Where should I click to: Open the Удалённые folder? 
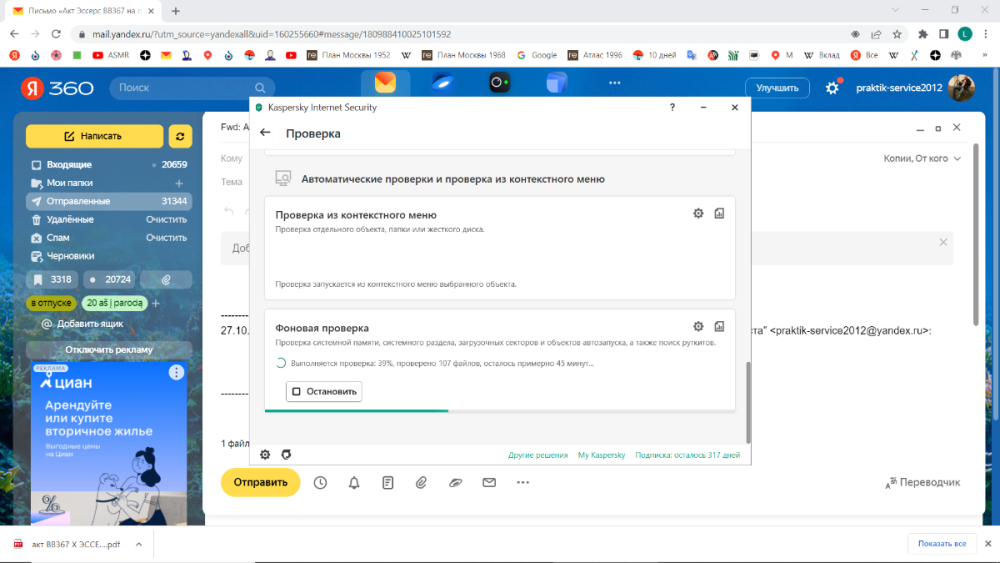pos(70,219)
